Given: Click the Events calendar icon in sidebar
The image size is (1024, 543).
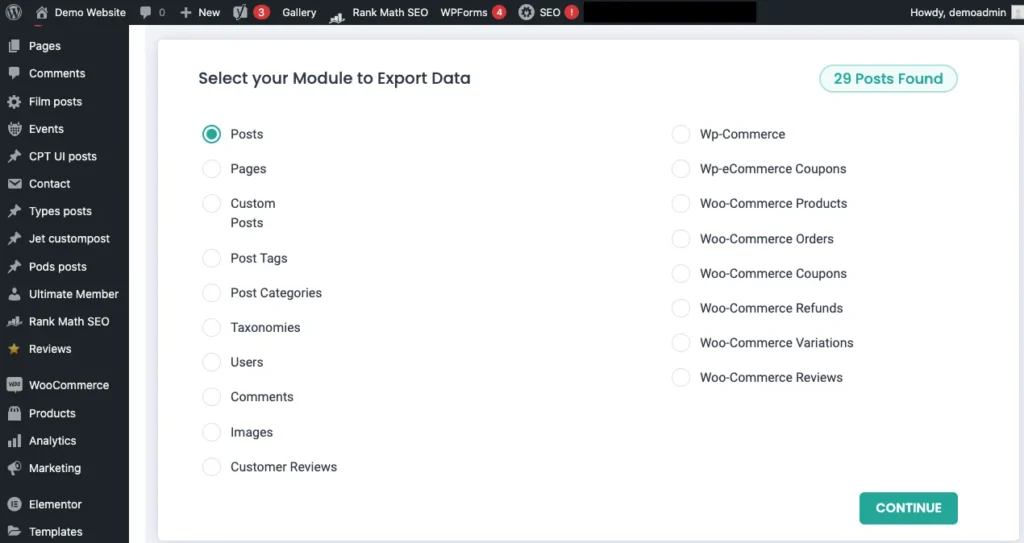Looking at the screenshot, I should 14,129.
